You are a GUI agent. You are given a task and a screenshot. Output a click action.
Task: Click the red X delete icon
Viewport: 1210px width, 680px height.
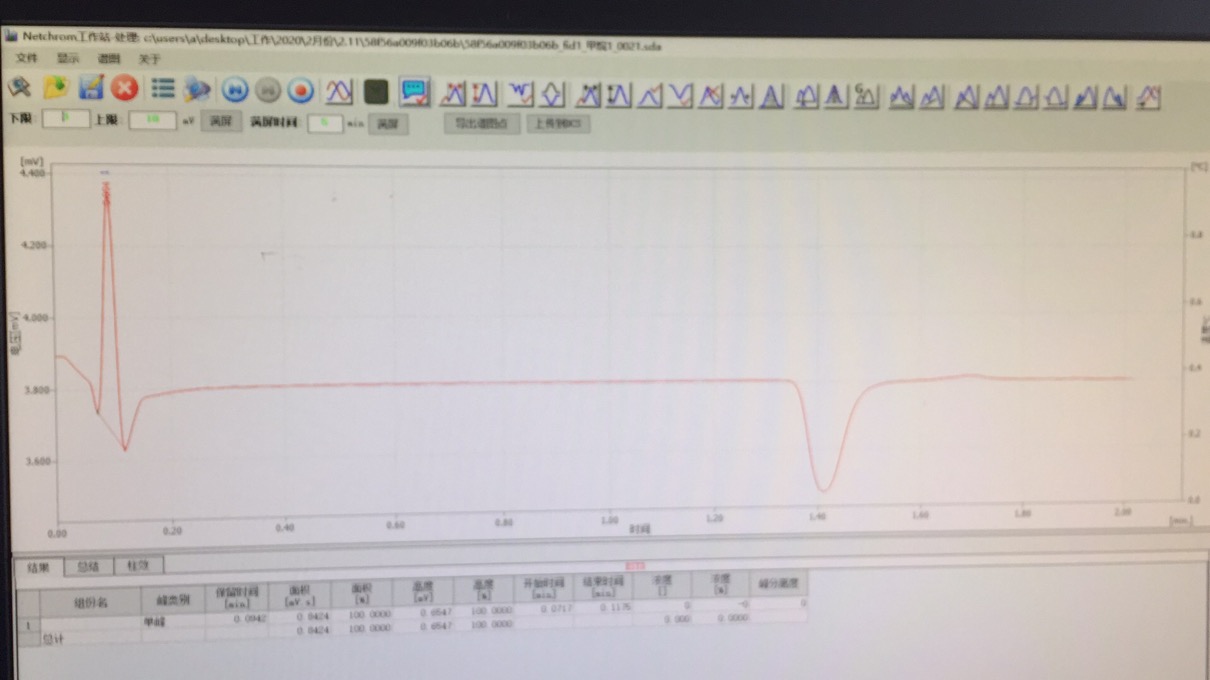tap(125, 89)
